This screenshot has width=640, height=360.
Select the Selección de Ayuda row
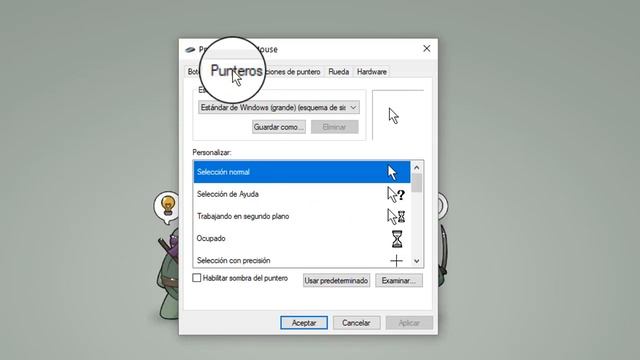pos(302,194)
